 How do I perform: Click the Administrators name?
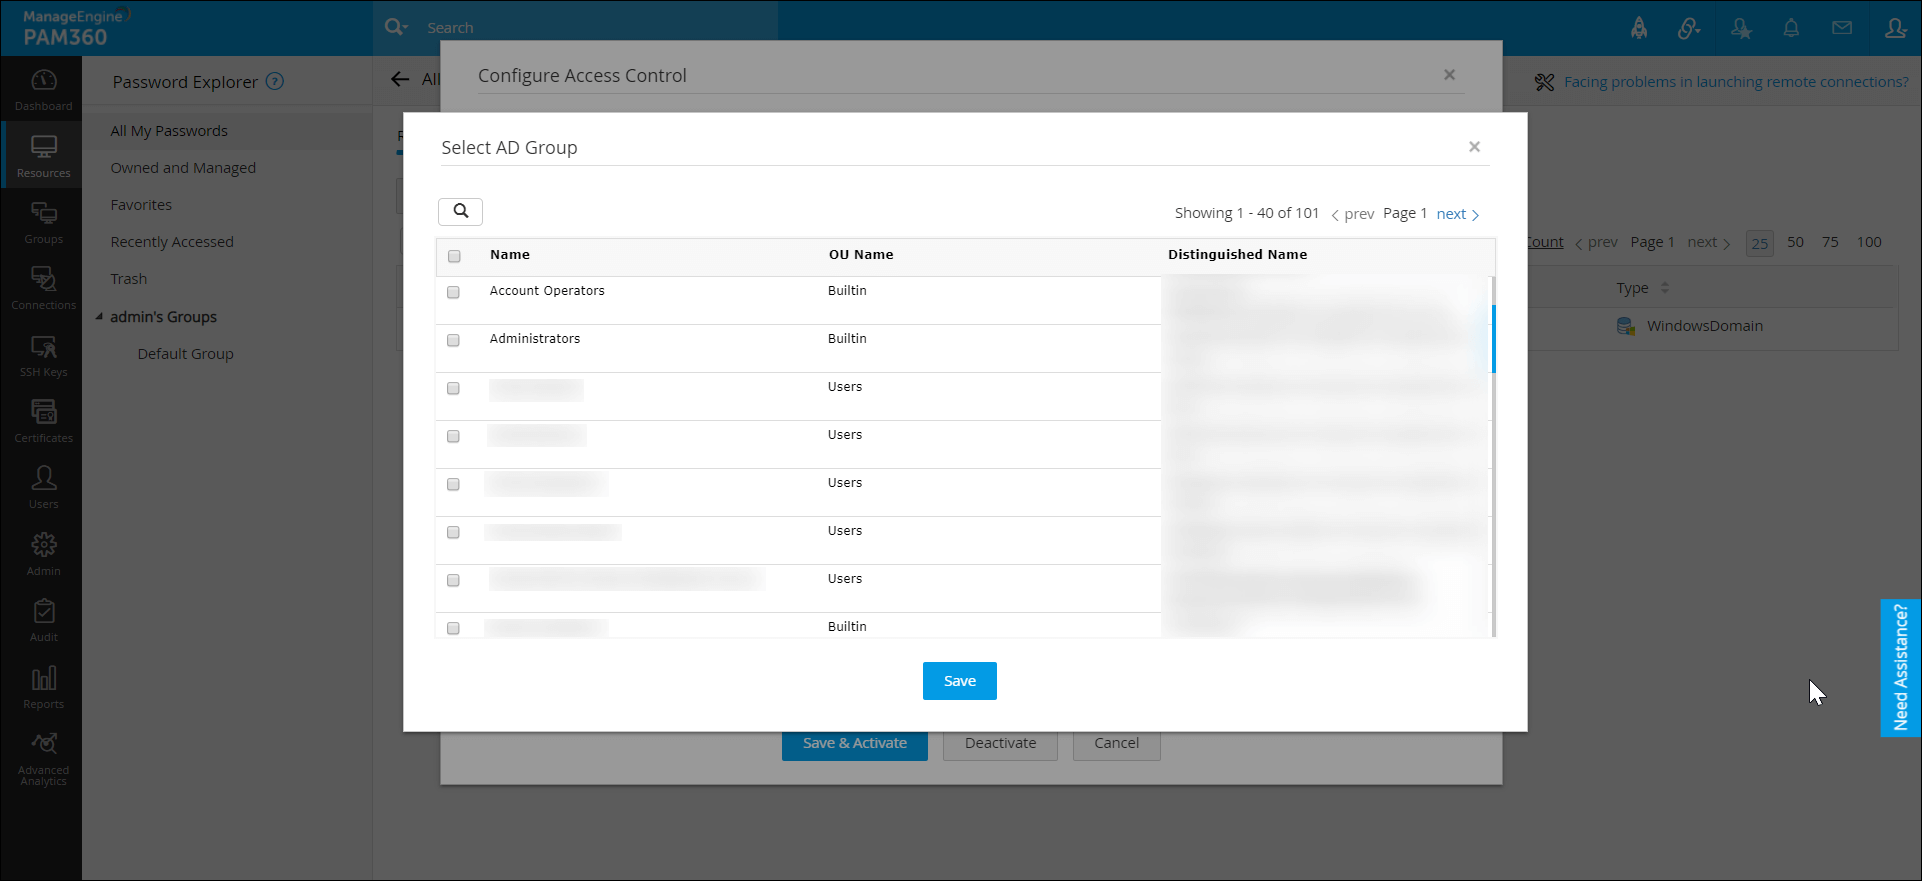coord(535,339)
